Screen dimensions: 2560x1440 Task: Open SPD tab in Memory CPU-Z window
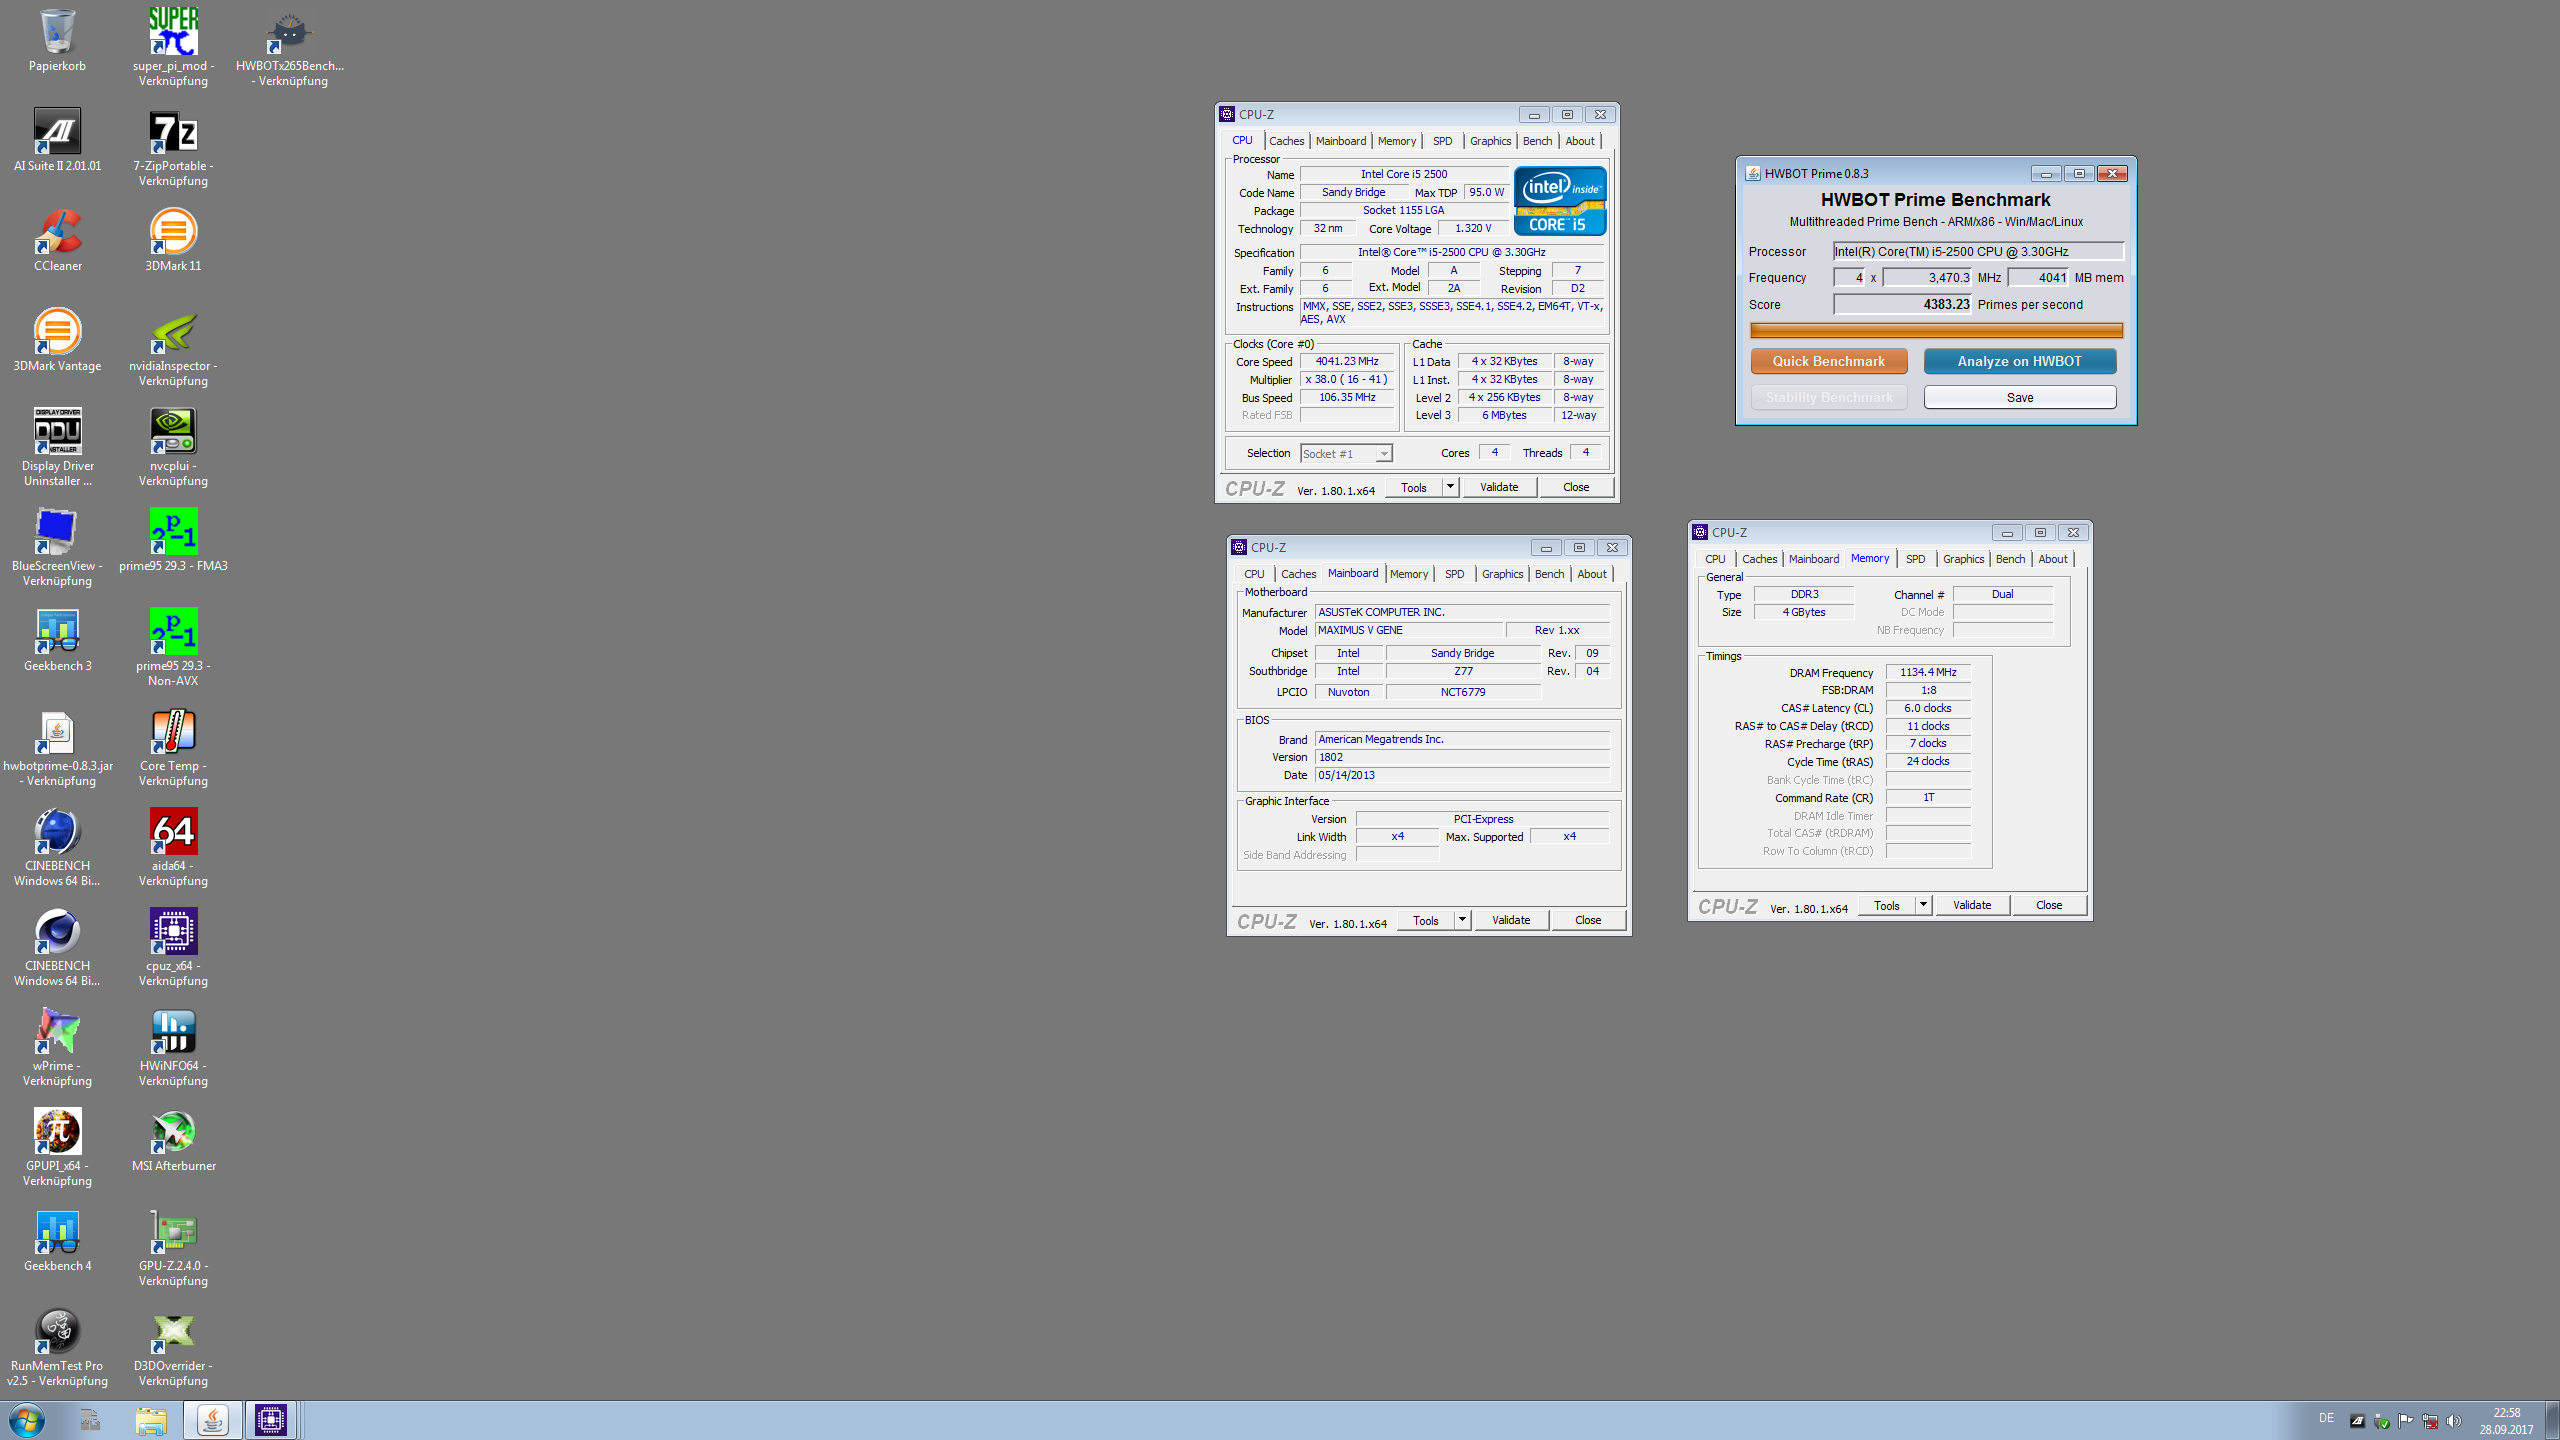point(1915,559)
